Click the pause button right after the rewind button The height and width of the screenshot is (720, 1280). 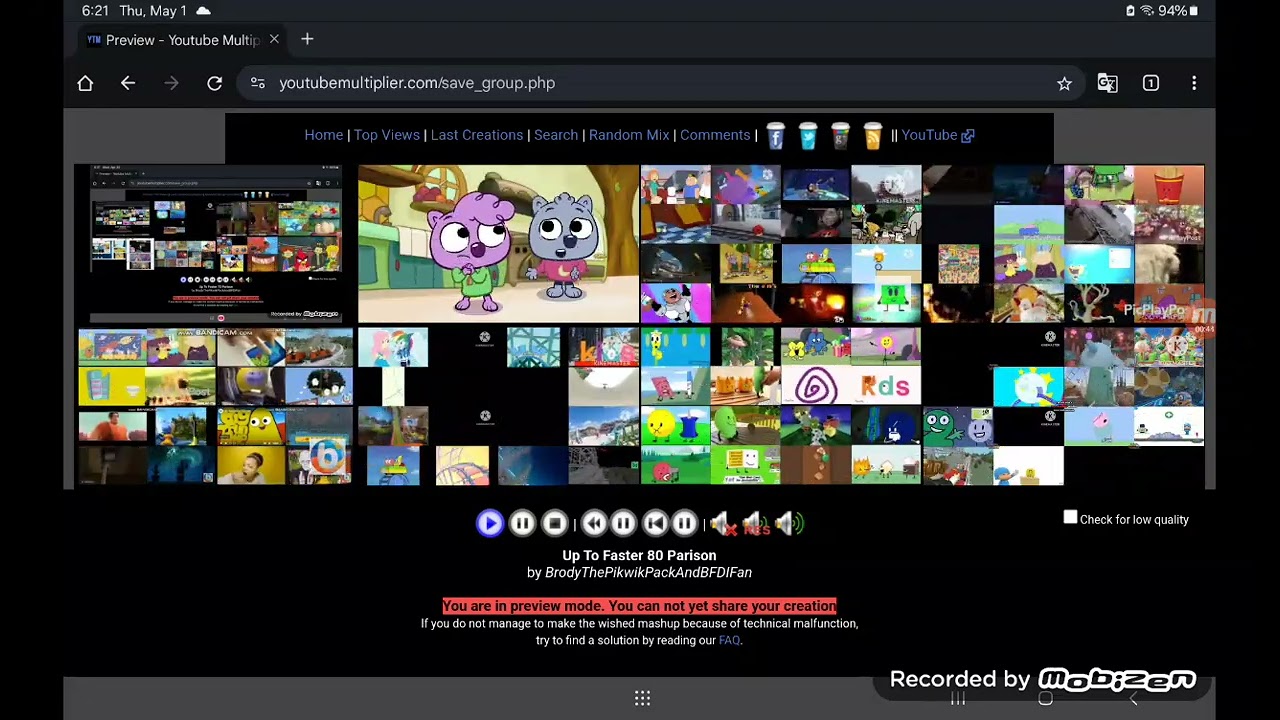pos(623,523)
